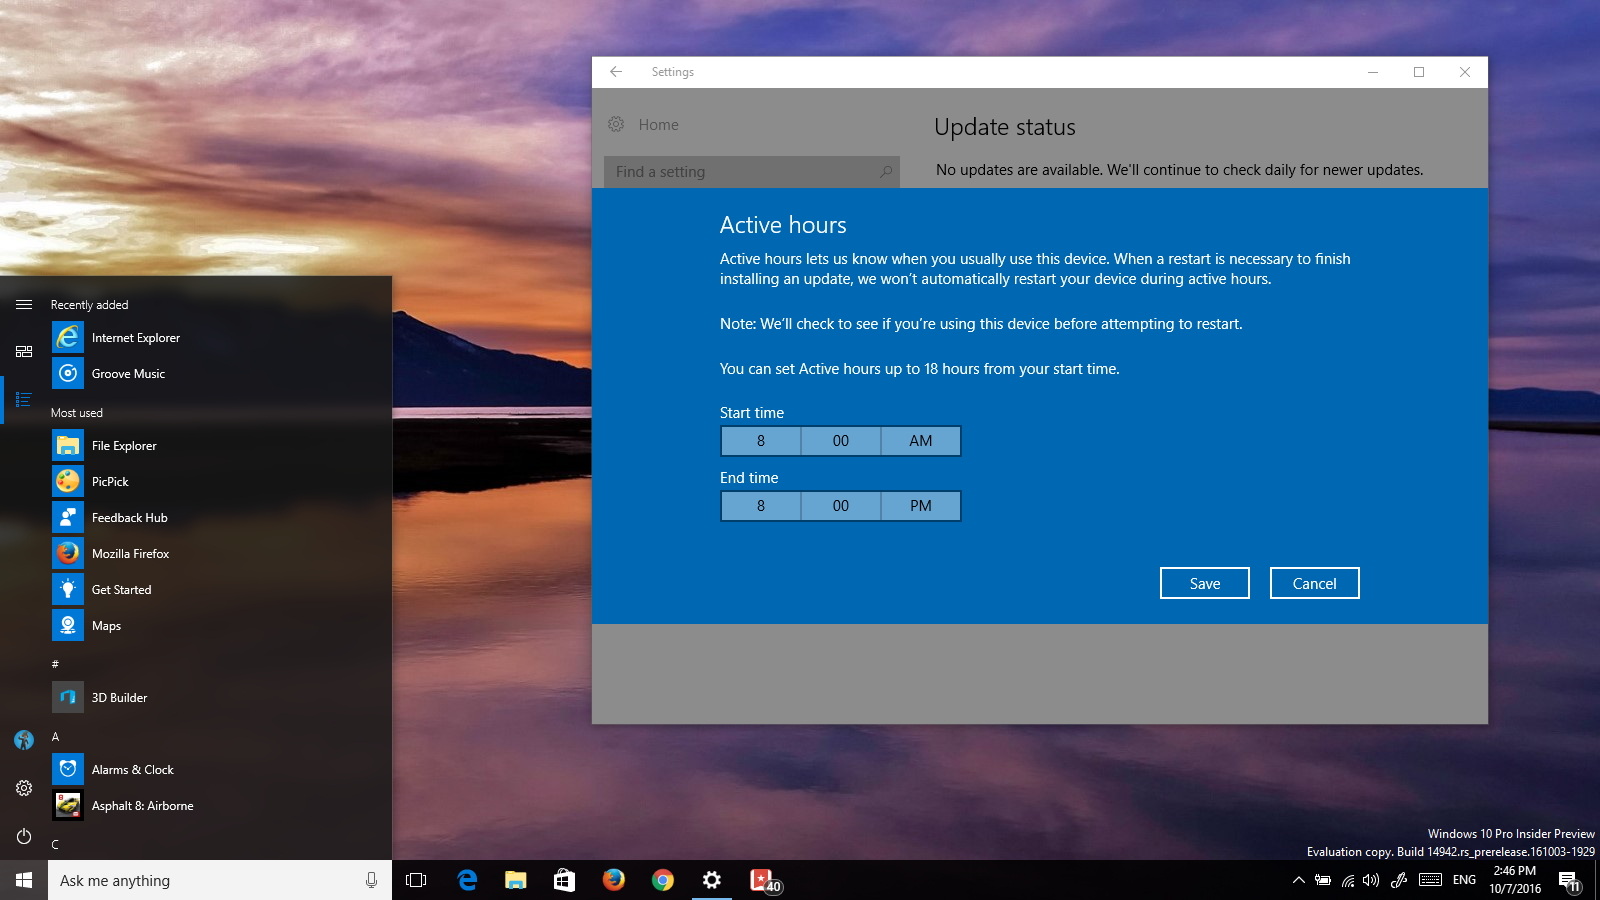Image resolution: width=1600 pixels, height=900 pixels.
Task: Expand the Start menu hamburger navigation
Action: tap(23, 305)
